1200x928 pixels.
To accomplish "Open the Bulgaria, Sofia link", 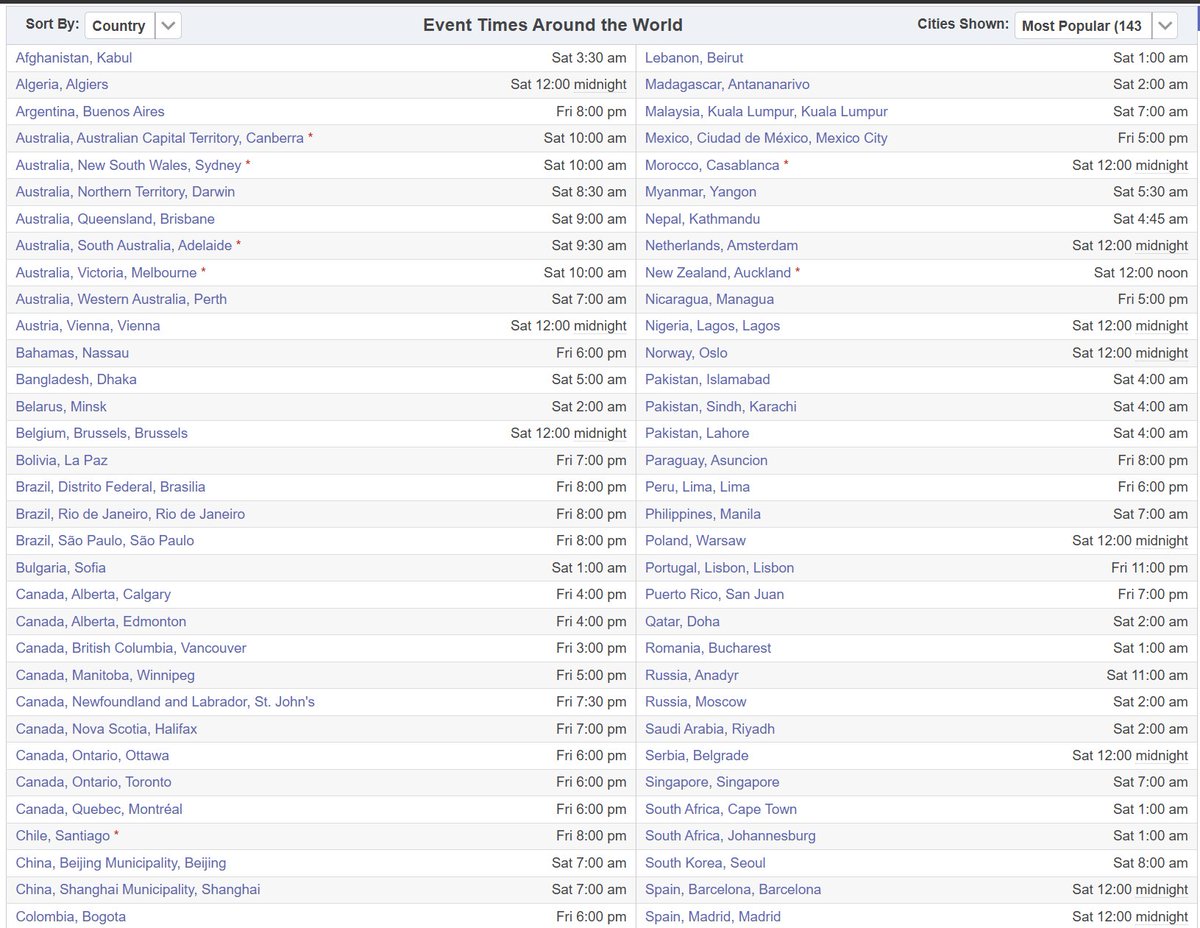I will (61, 568).
